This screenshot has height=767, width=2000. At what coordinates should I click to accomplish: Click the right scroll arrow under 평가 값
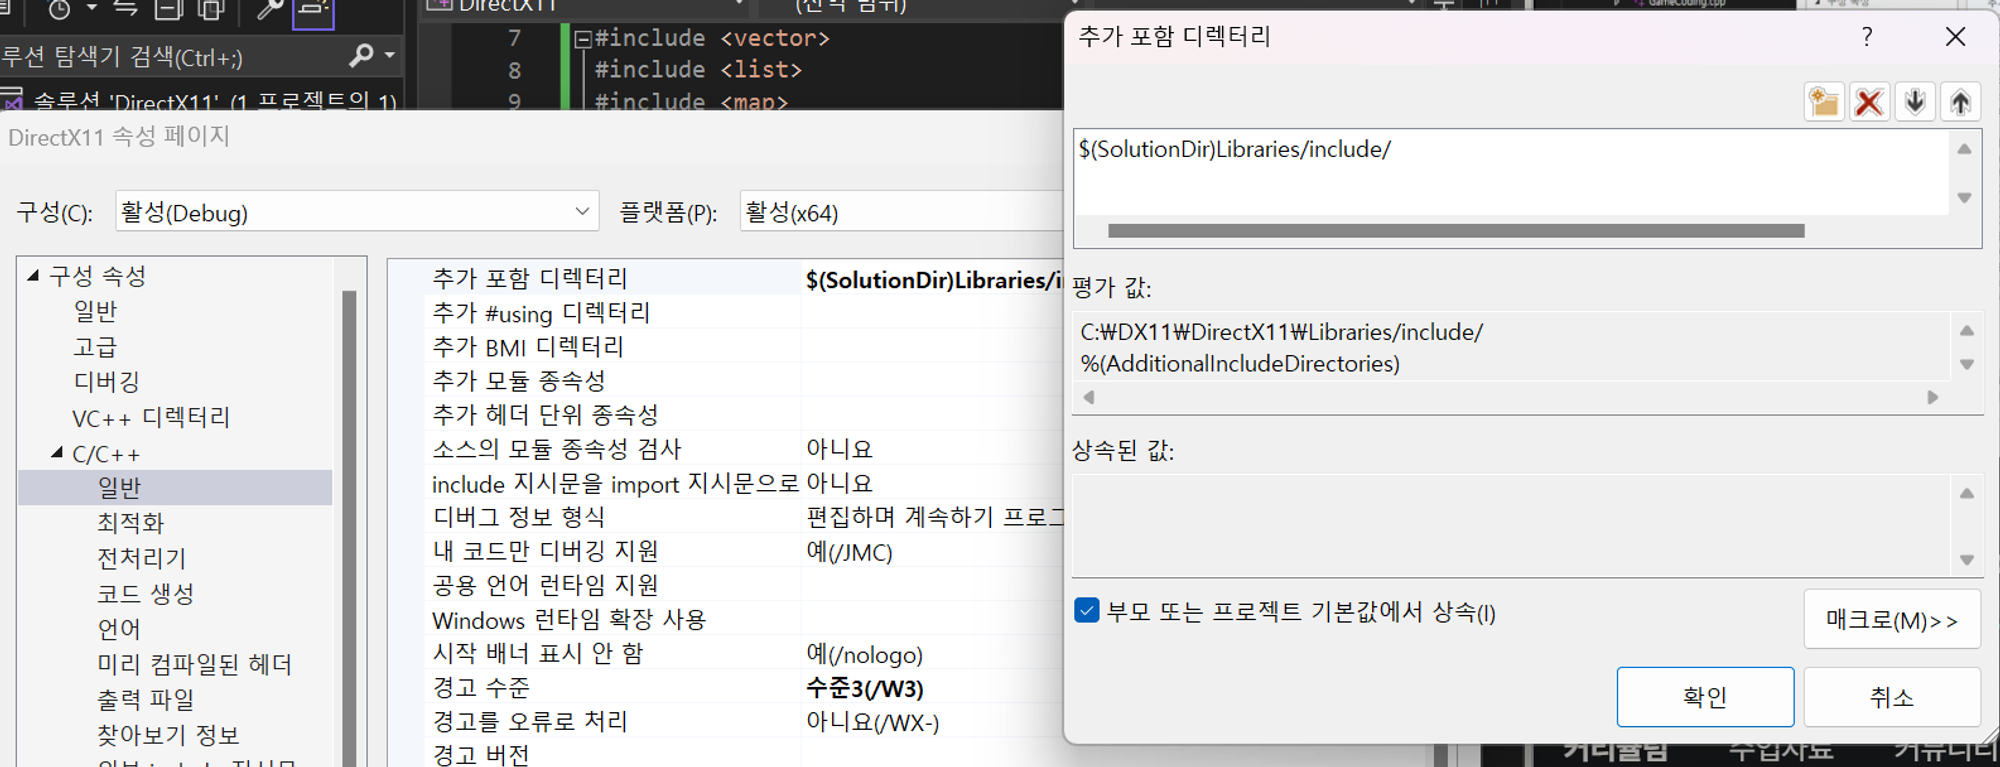[x=1932, y=397]
